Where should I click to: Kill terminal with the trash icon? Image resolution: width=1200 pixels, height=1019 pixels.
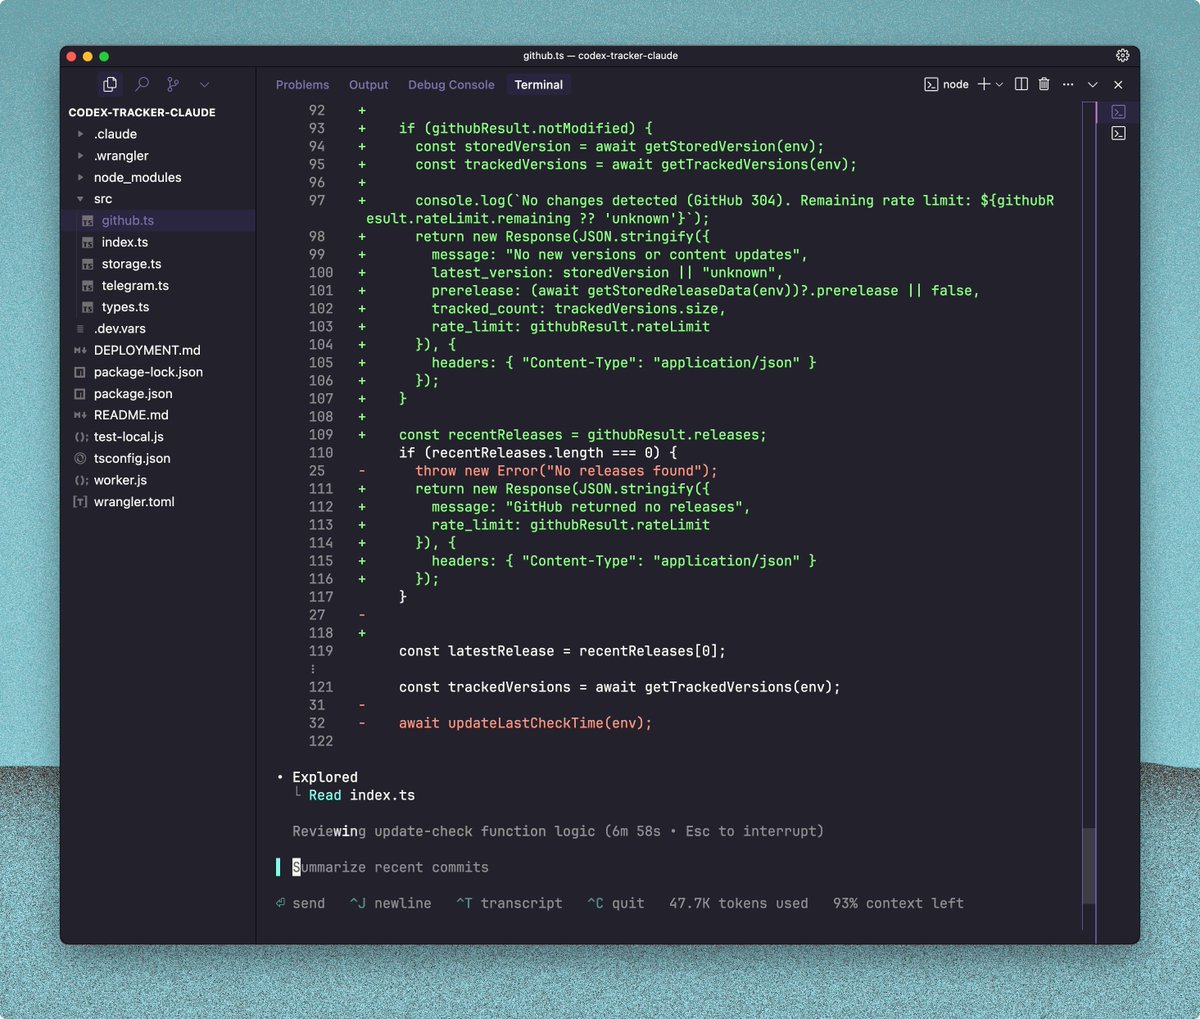tap(1044, 85)
